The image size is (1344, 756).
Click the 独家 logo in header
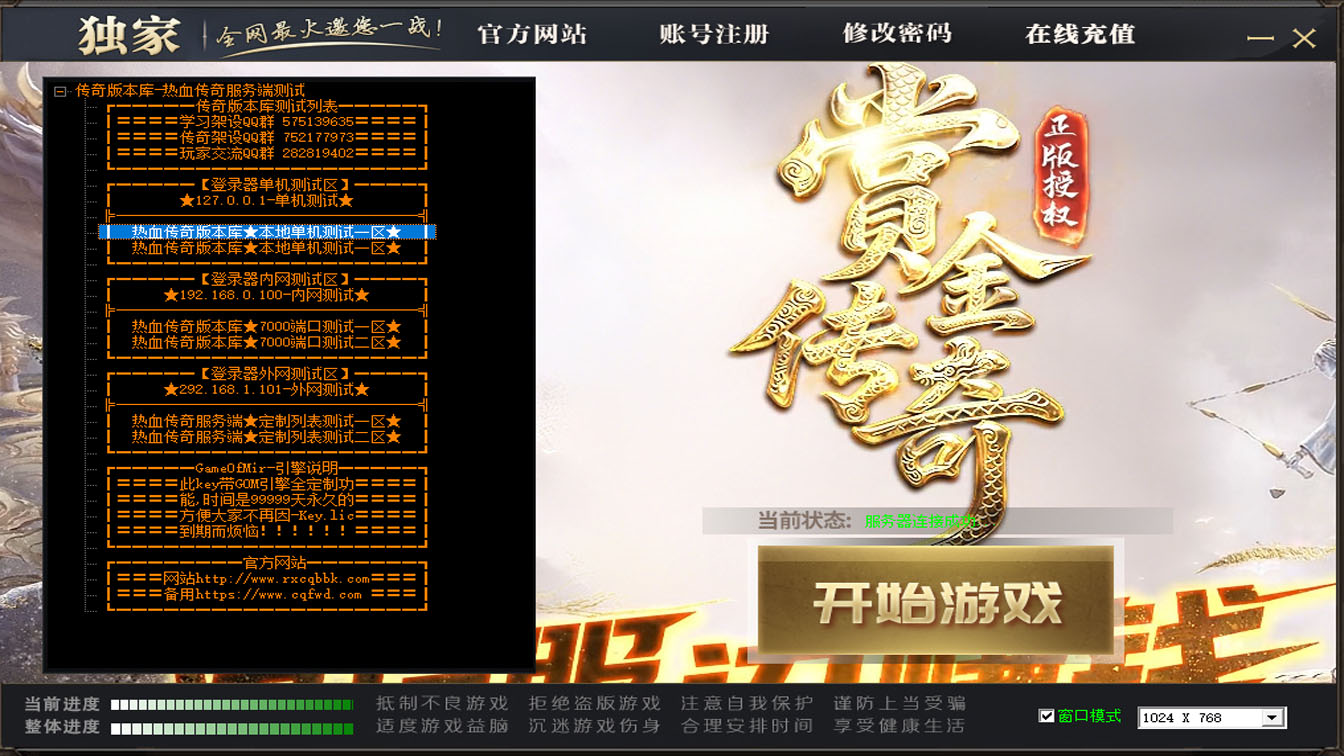coord(129,36)
